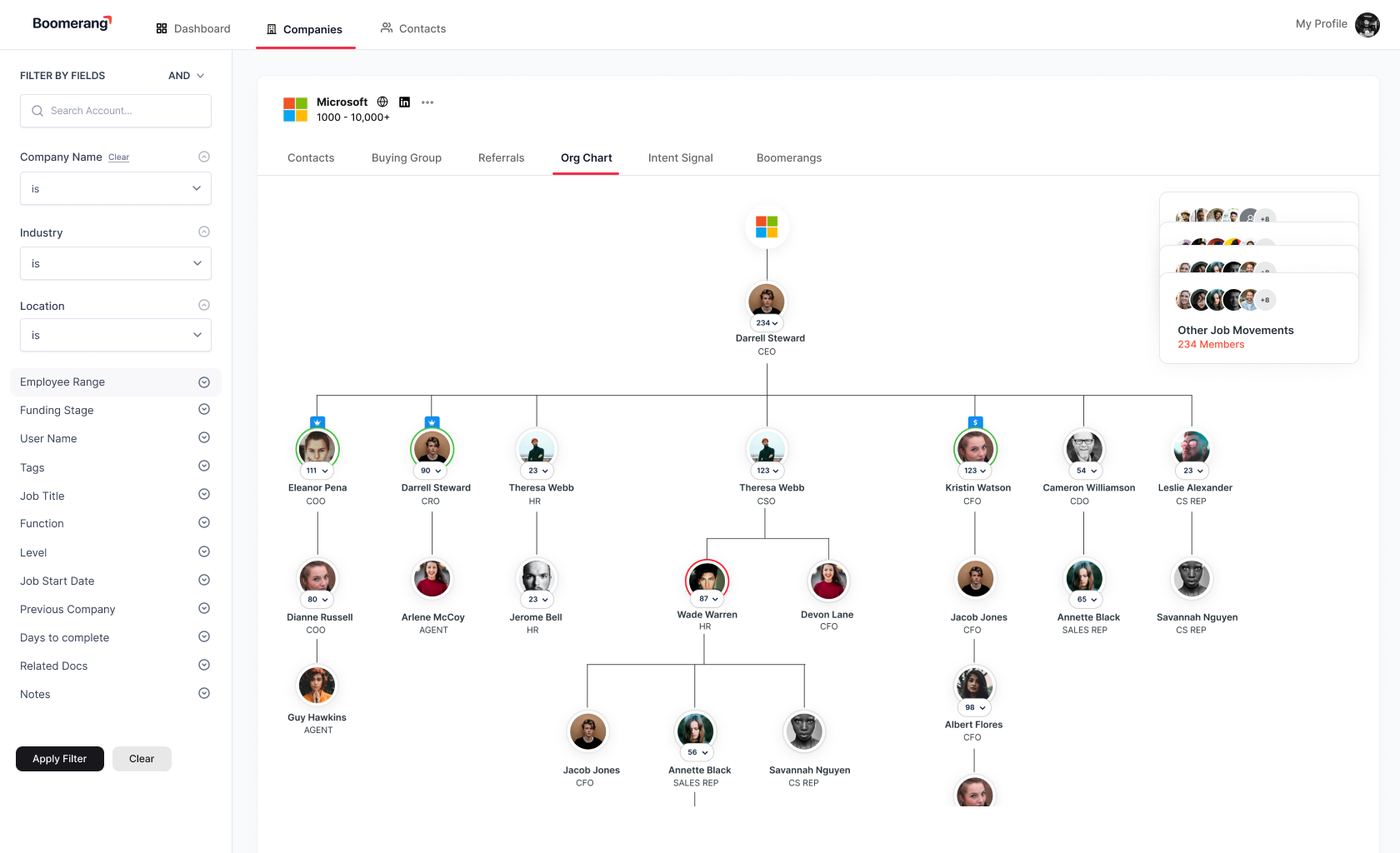This screenshot has width=1400, height=853.
Task: Click the Clear button beside Apply Filter
Action: tap(142, 758)
